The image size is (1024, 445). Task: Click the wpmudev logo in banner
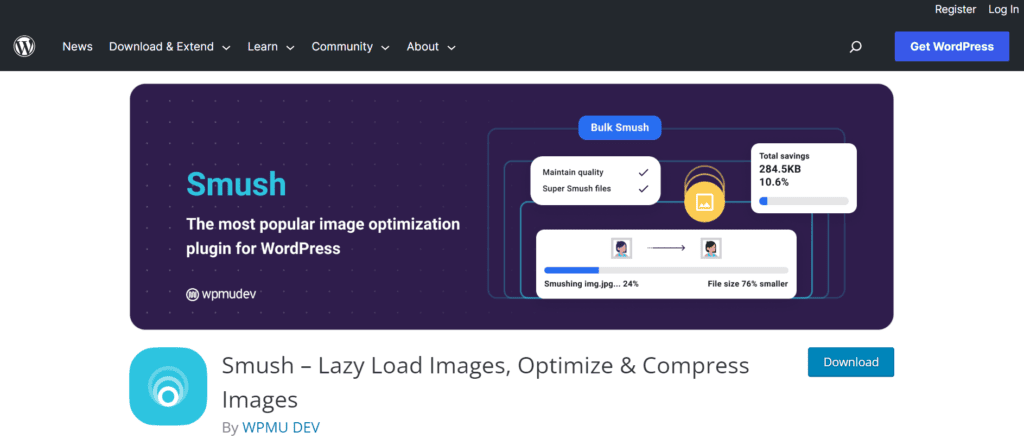click(x=221, y=294)
